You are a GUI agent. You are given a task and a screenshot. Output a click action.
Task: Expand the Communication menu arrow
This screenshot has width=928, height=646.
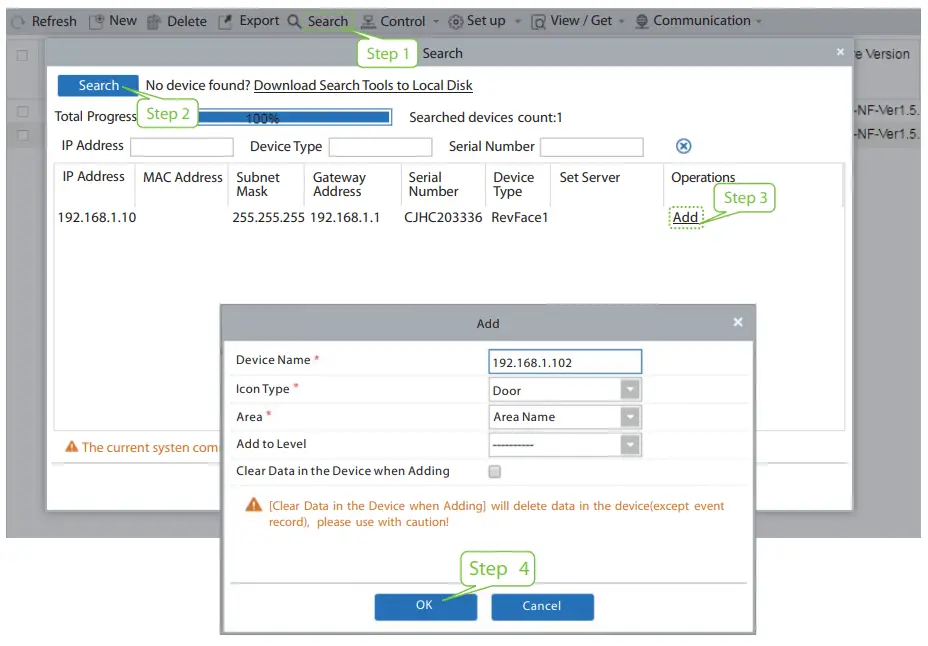coord(759,22)
